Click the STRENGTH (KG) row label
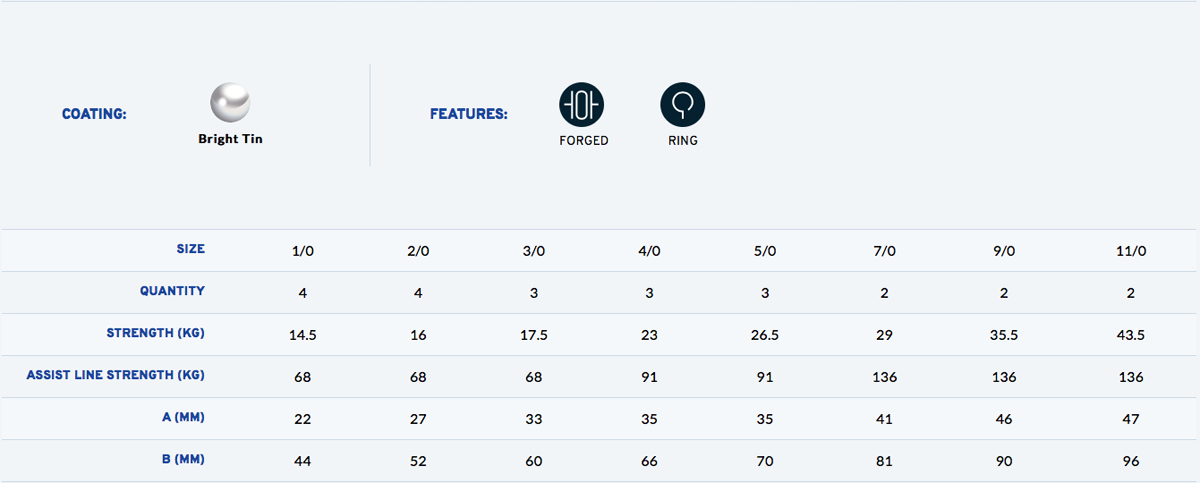Screen dimensions: 1200x483 [155, 333]
